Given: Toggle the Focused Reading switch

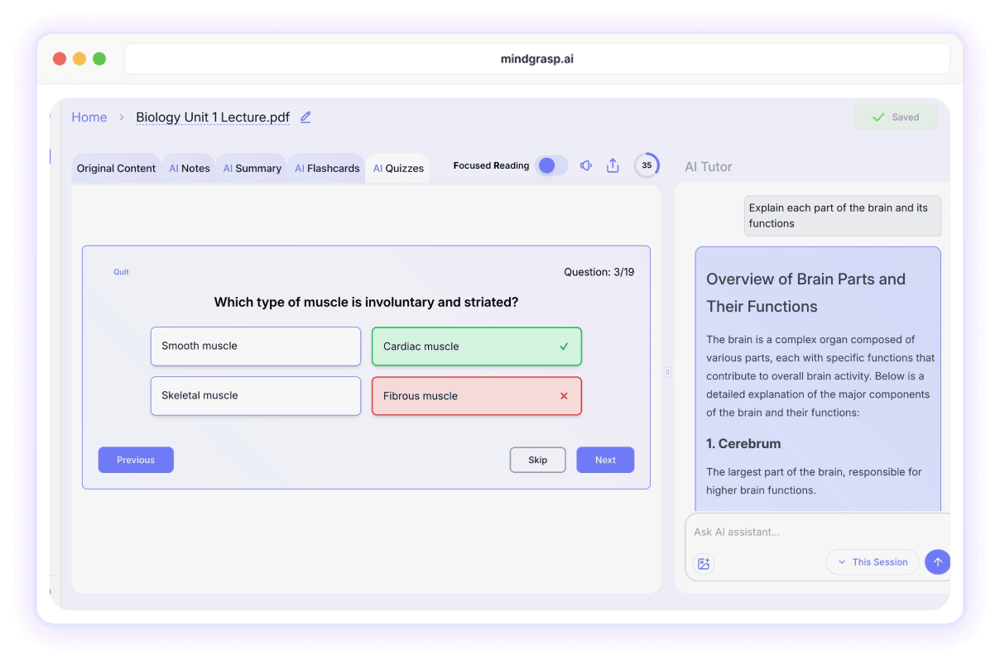Looking at the screenshot, I should pyautogui.click(x=551, y=166).
